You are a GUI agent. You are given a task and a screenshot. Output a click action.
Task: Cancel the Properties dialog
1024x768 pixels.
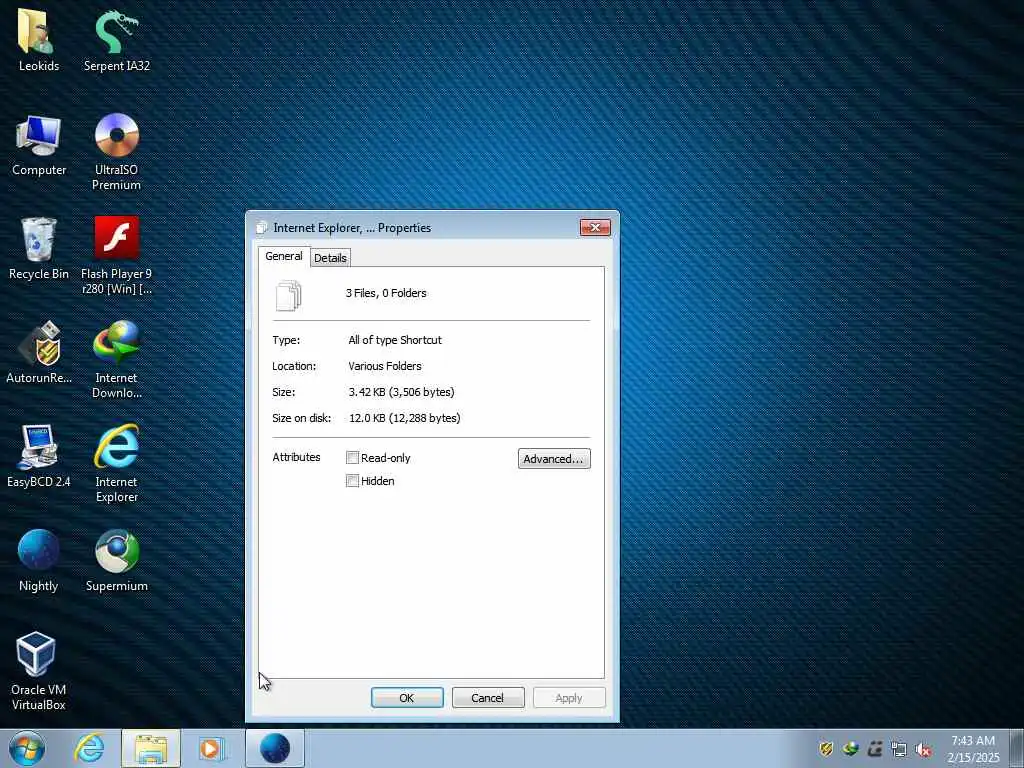pos(488,697)
